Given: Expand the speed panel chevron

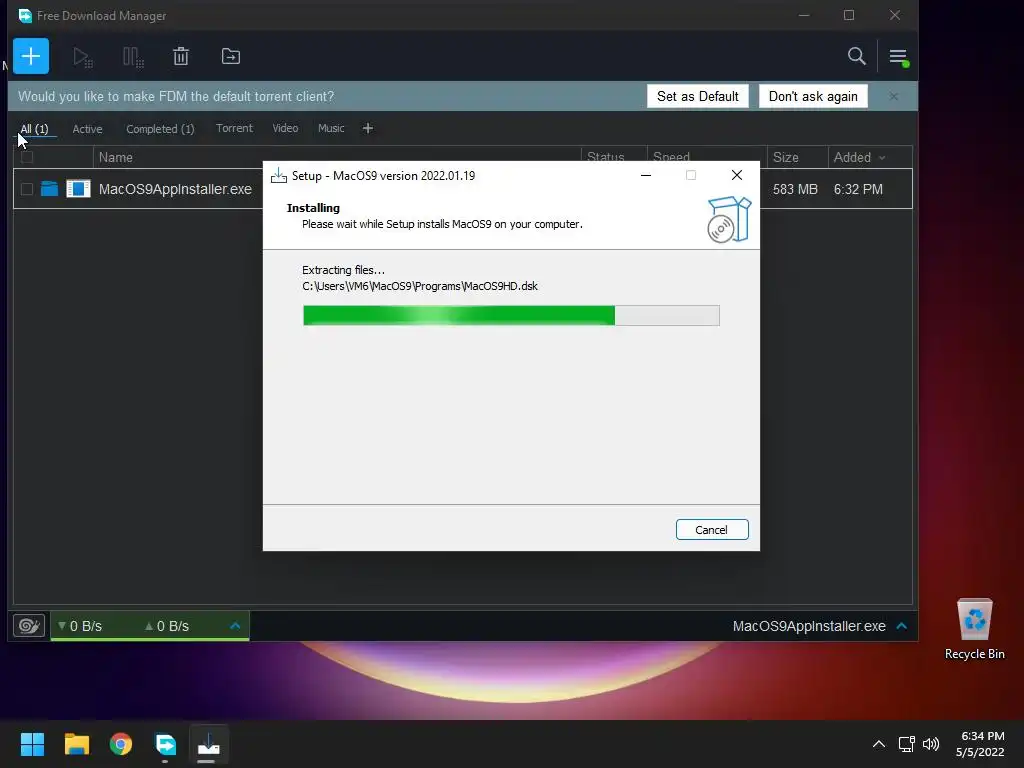Looking at the screenshot, I should (x=235, y=626).
